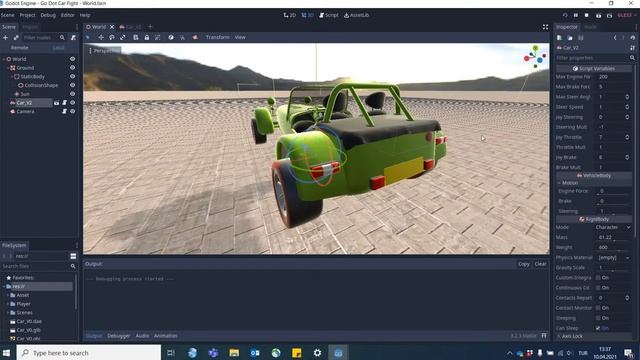Viewport: 640px width, 360px height.
Task: Select the Move Mode tool
Action: [x=100, y=37]
